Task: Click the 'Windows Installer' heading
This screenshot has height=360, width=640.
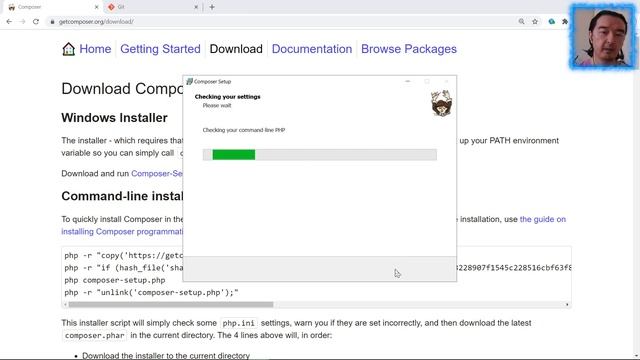Action: (114, 118)
